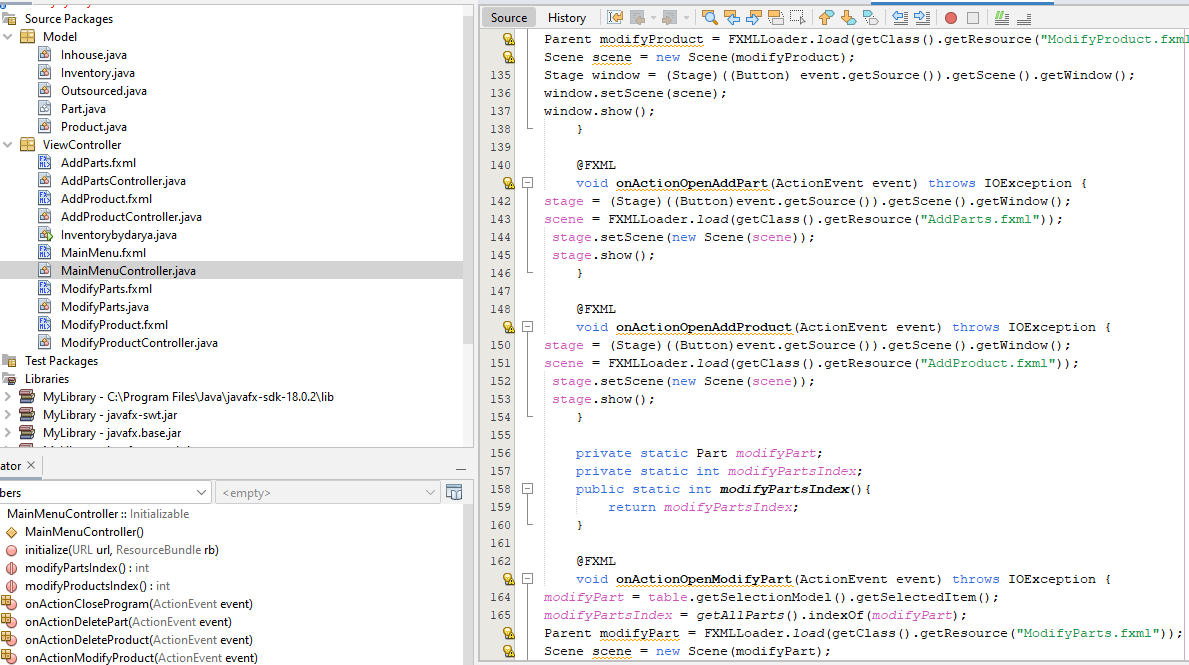Viewport: 1189px width, 665px height.
Task: Select onActionDeleteProduct in Navigator
Action: (139, 640)
